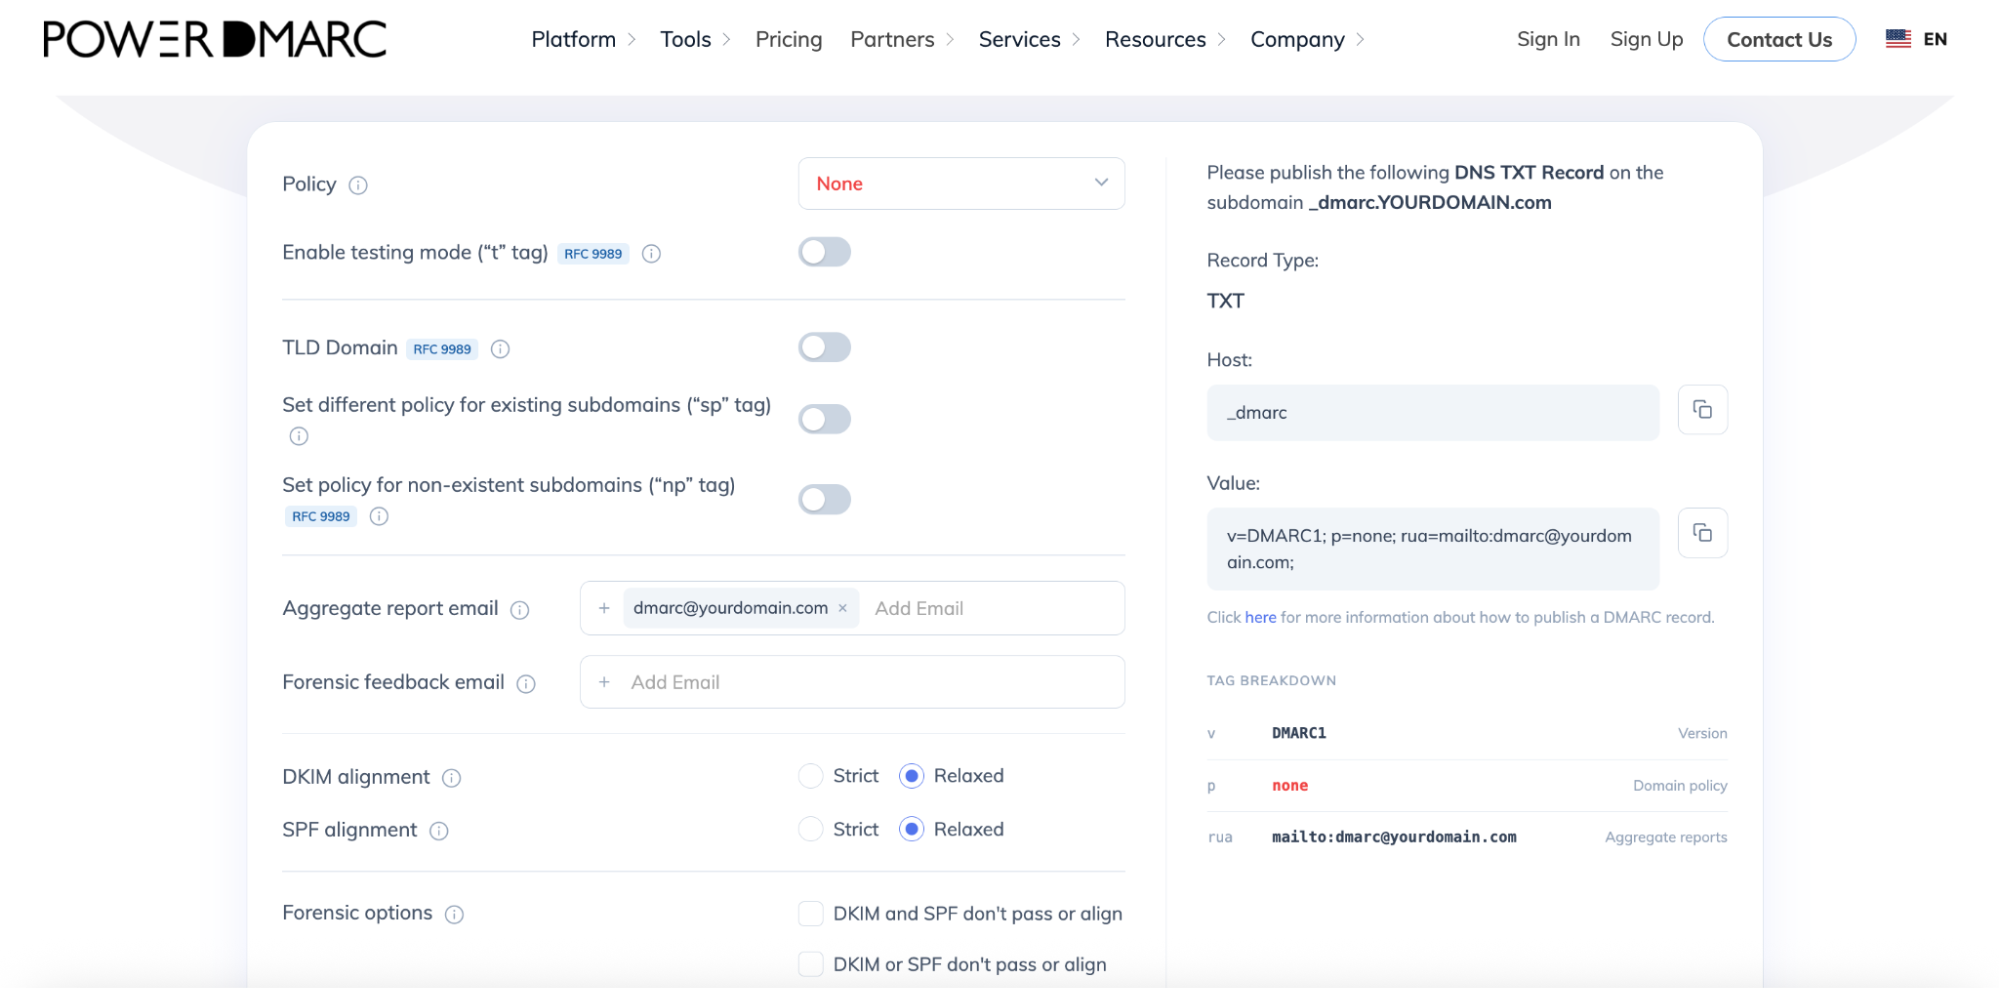Expand the Partners menu
Screen dimensions: 1999x988
[903, 39]
